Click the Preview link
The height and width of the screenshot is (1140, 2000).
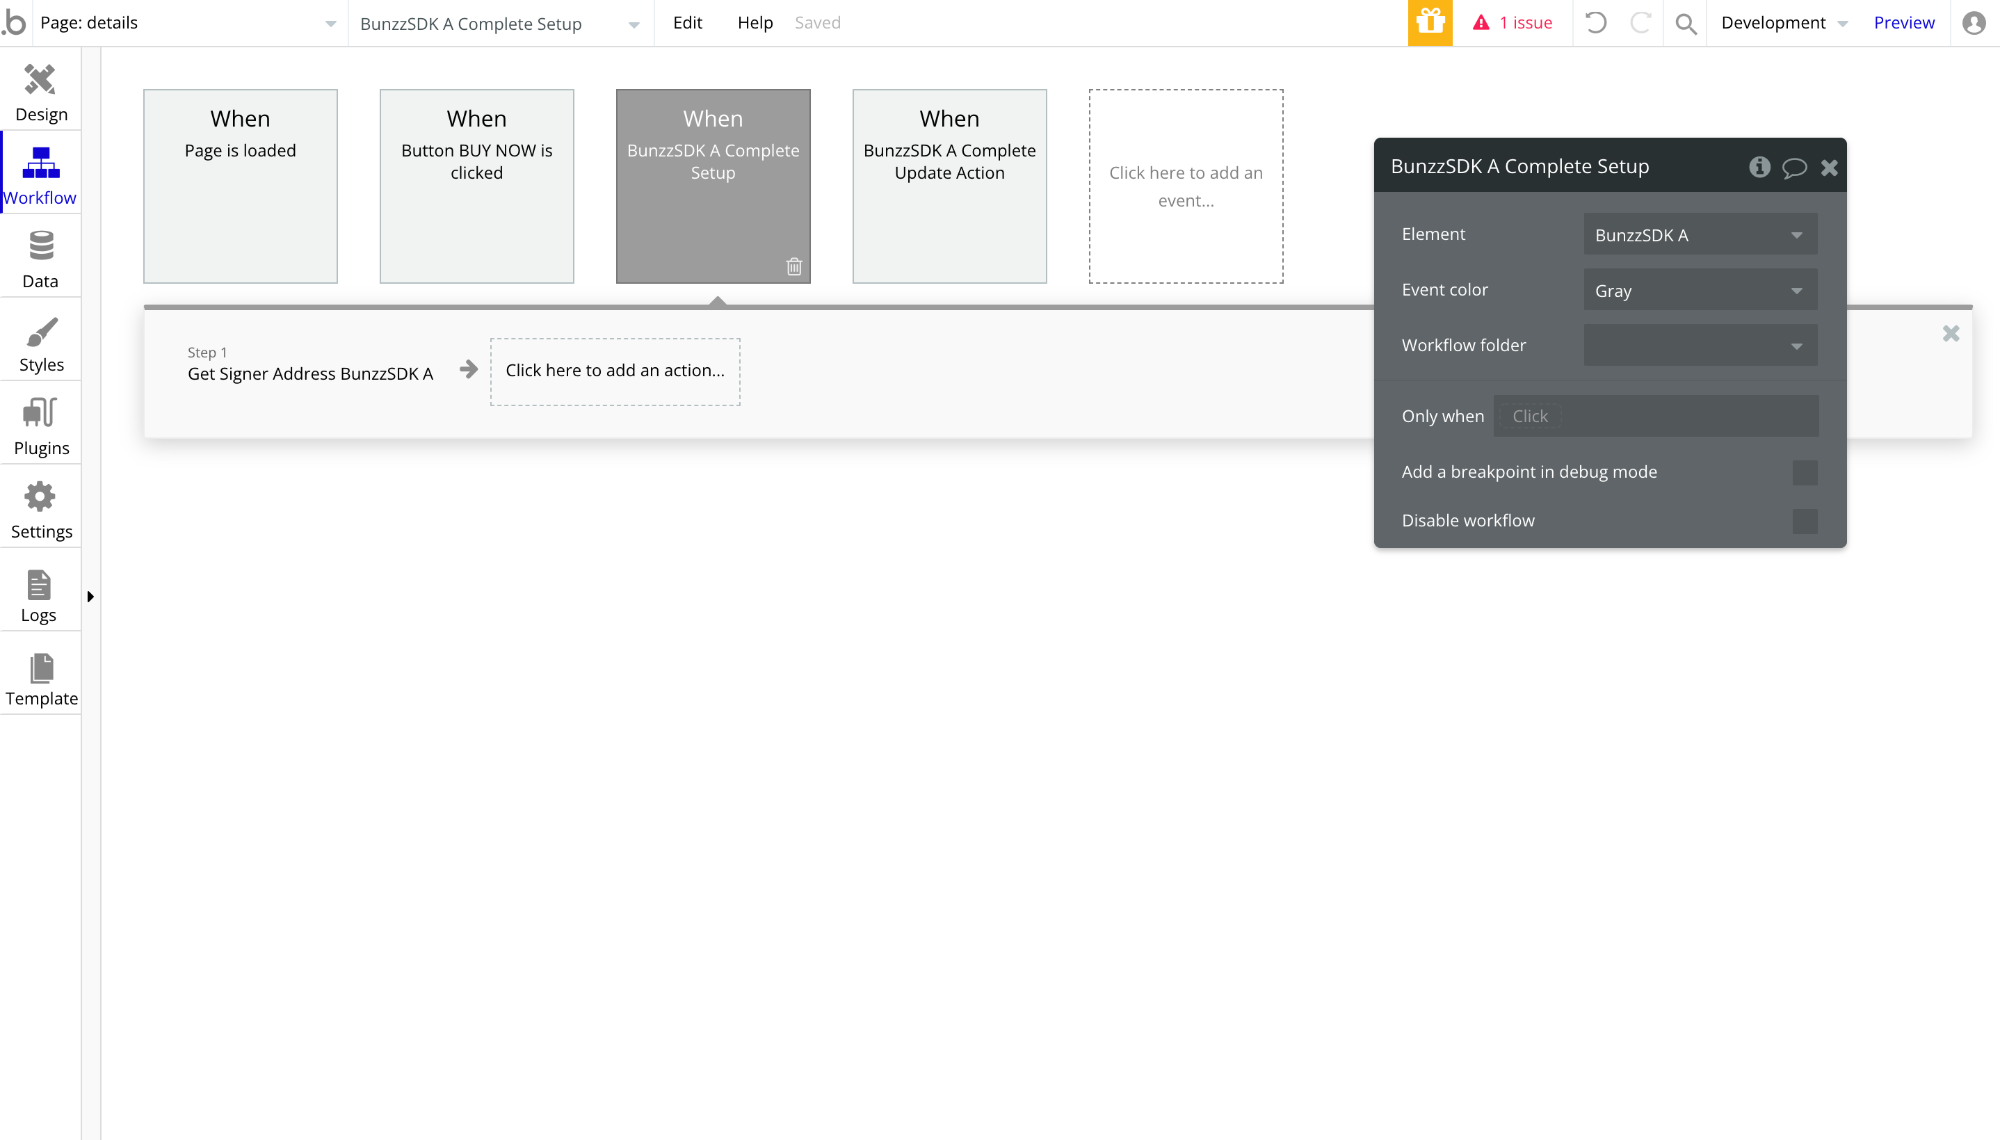click(1904, 23)
